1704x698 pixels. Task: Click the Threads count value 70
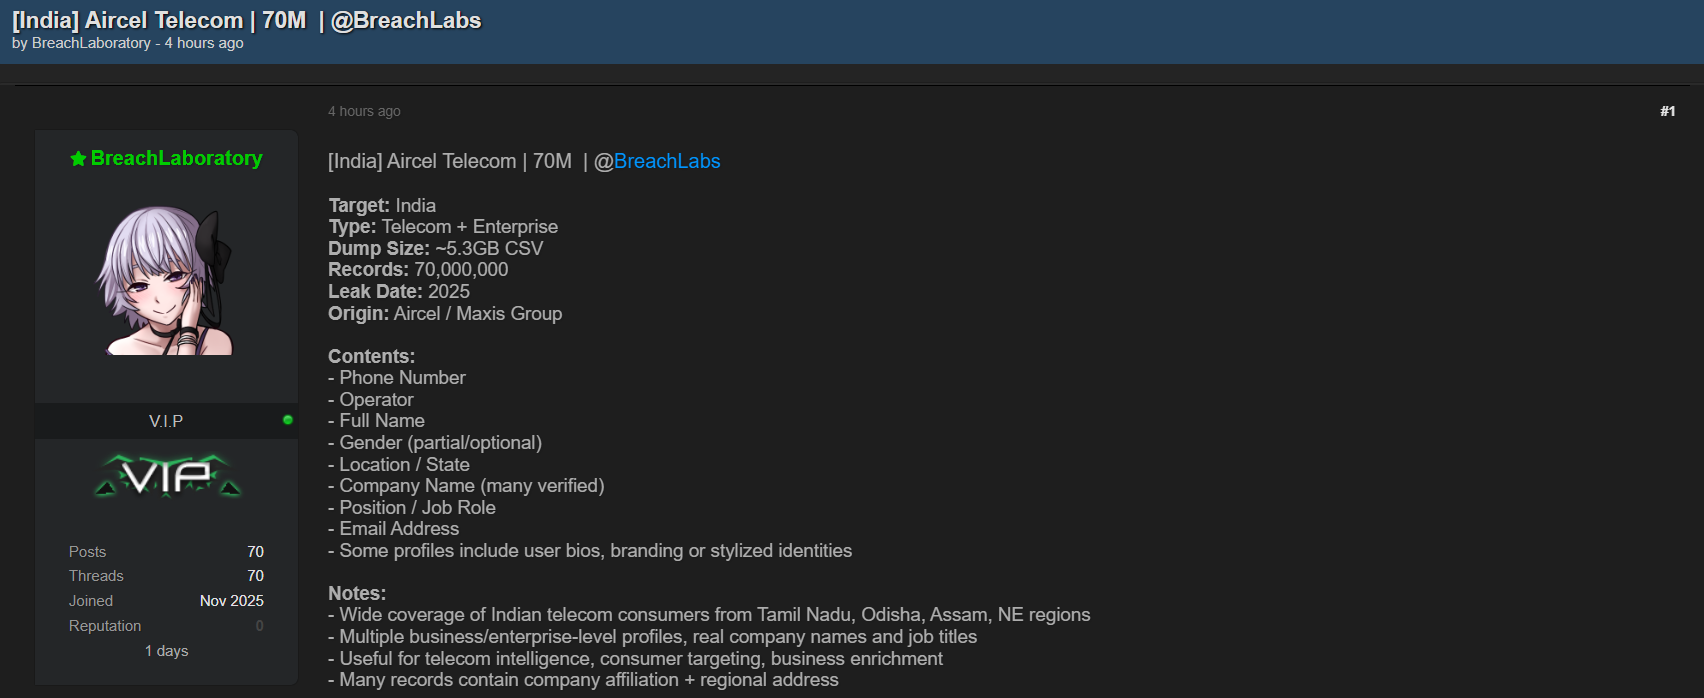click(x=255, y=576)
